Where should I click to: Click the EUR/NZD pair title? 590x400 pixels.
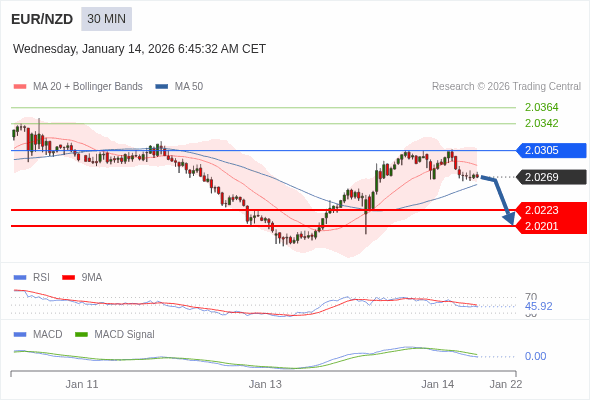(42, 19)
